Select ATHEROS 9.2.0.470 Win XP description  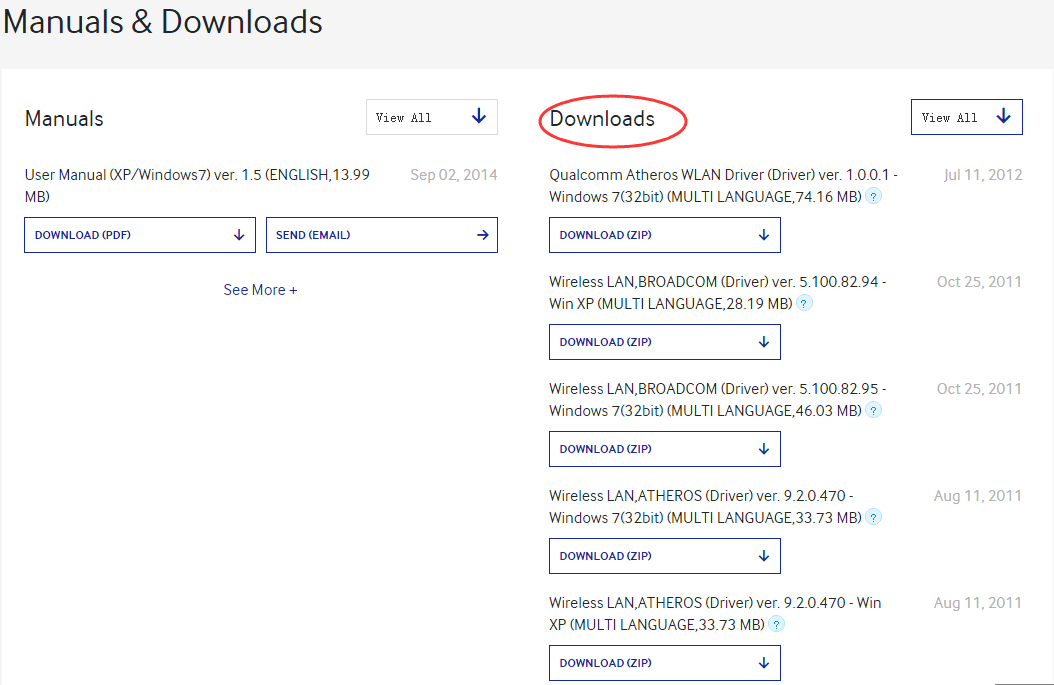click(x=715, y=614)
